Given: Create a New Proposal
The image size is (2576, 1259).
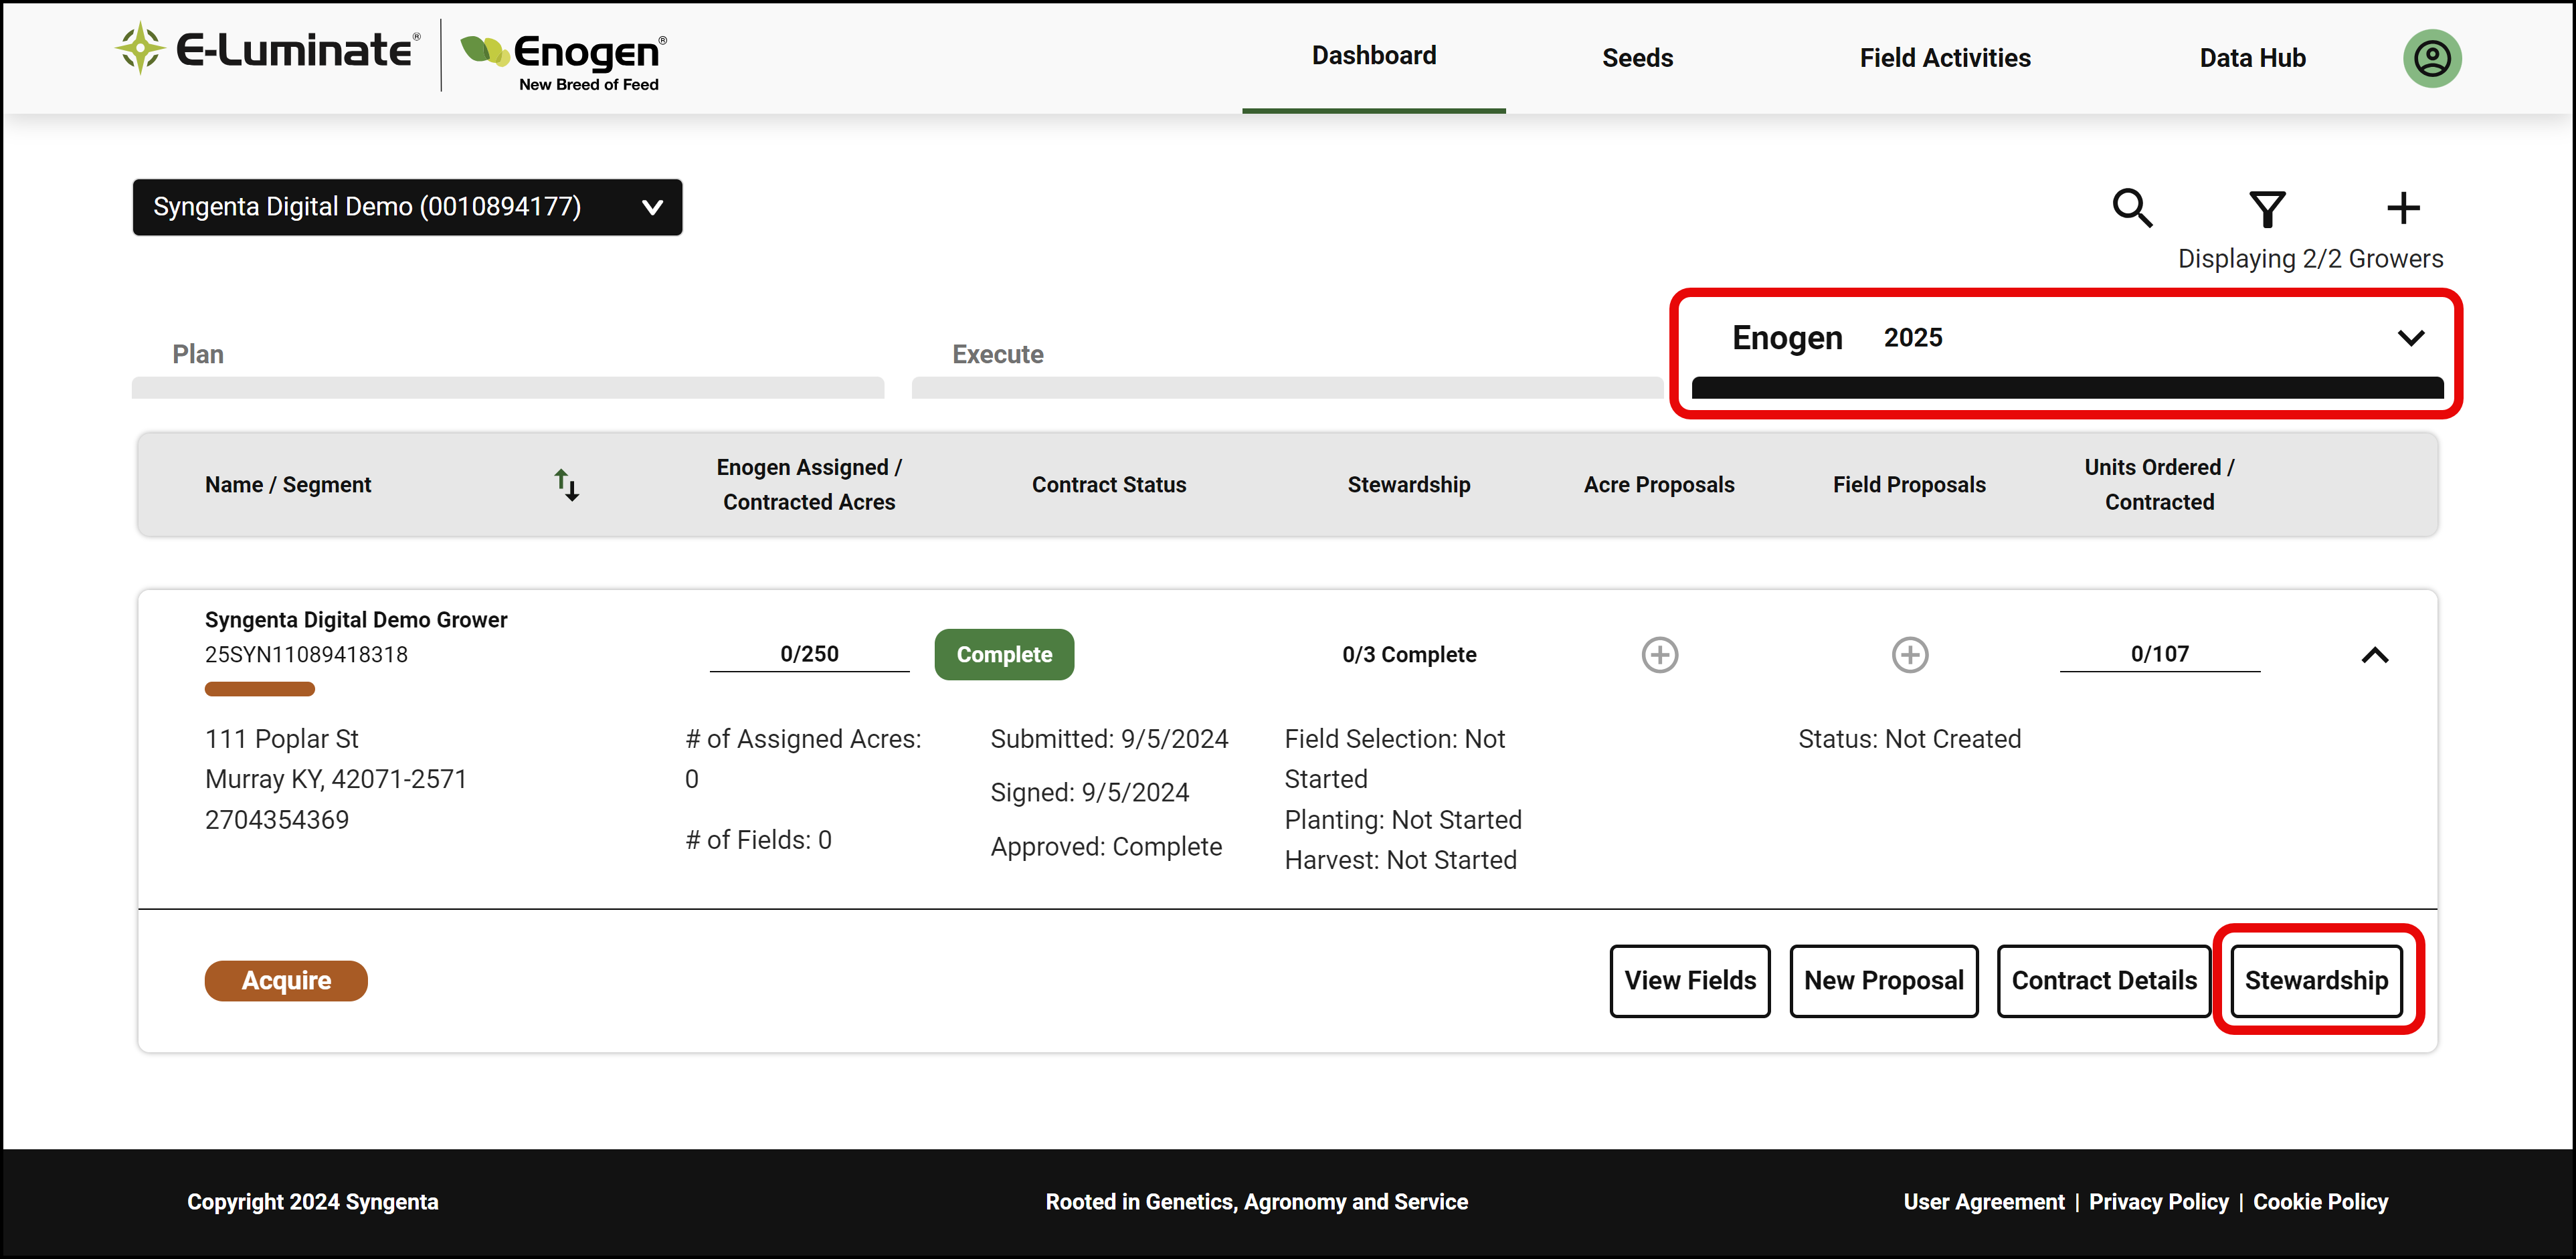Looking at the screenshot, I should point(1884,980).
